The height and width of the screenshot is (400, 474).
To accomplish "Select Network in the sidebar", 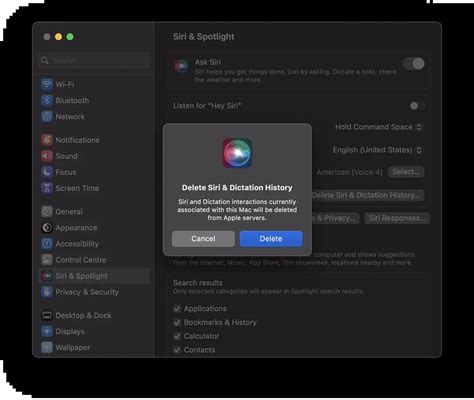I will [94, 116].
